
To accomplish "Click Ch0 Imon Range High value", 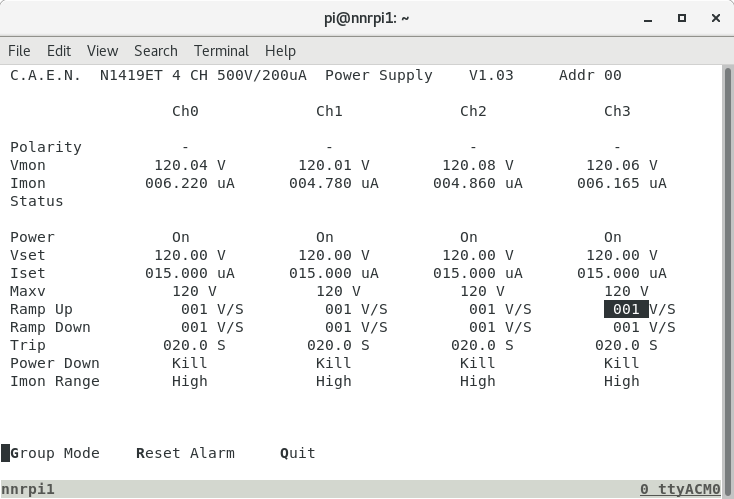I will 190,381.
